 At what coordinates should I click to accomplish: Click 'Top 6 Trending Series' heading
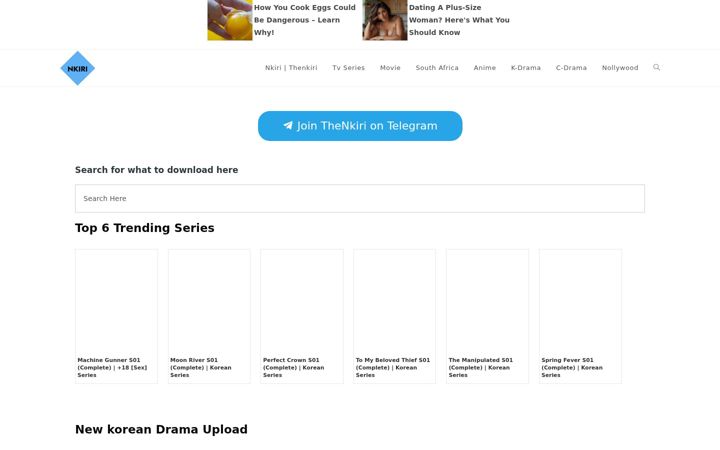click(145, 228)
